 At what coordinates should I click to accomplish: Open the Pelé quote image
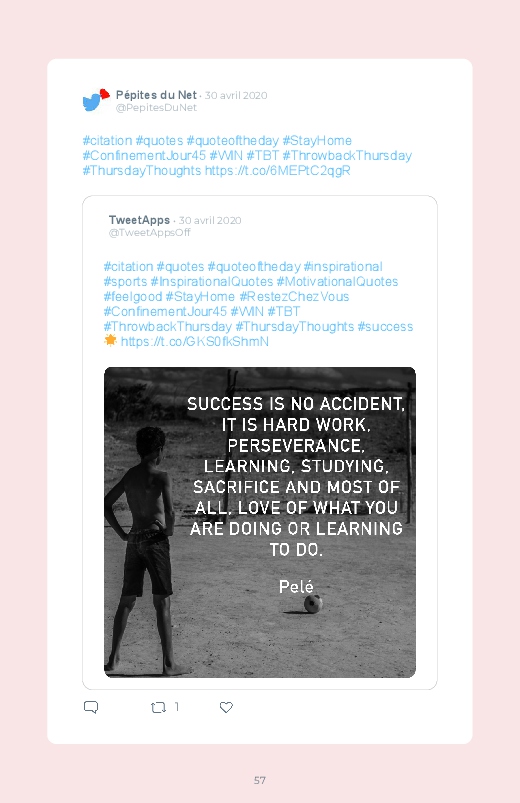click(x=260, y=522)
